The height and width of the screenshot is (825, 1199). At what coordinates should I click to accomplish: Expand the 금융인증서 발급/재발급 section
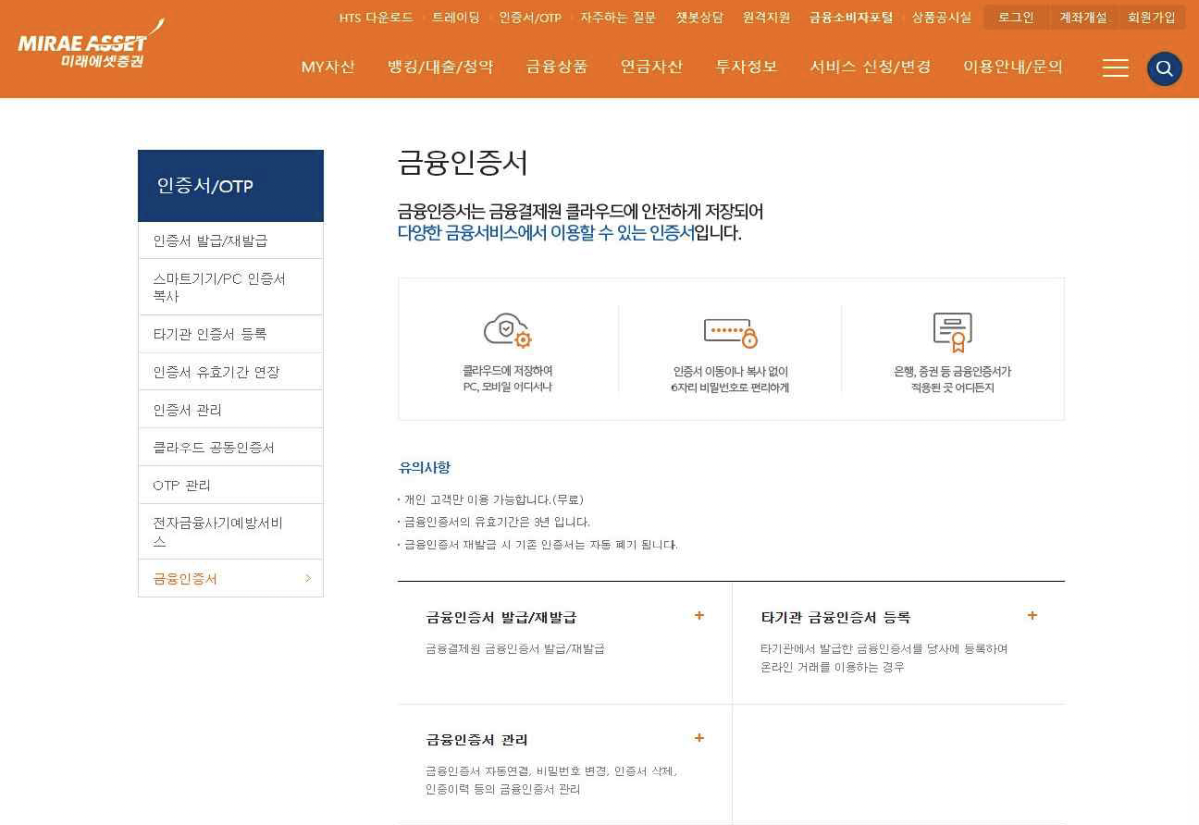click(x=698, y=617)
